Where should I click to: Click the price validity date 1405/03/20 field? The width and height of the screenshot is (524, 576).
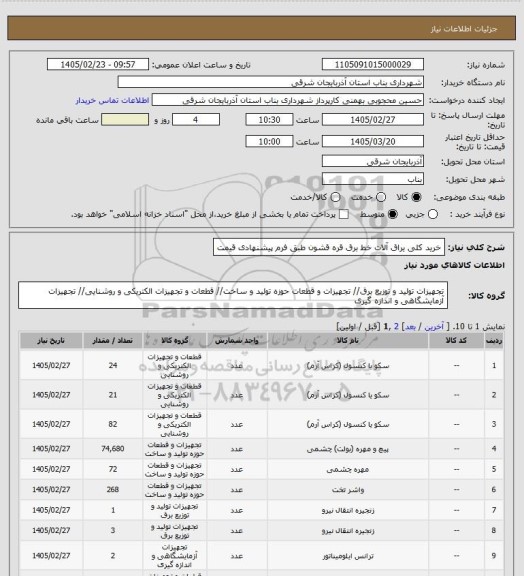[x=373, y=141]
